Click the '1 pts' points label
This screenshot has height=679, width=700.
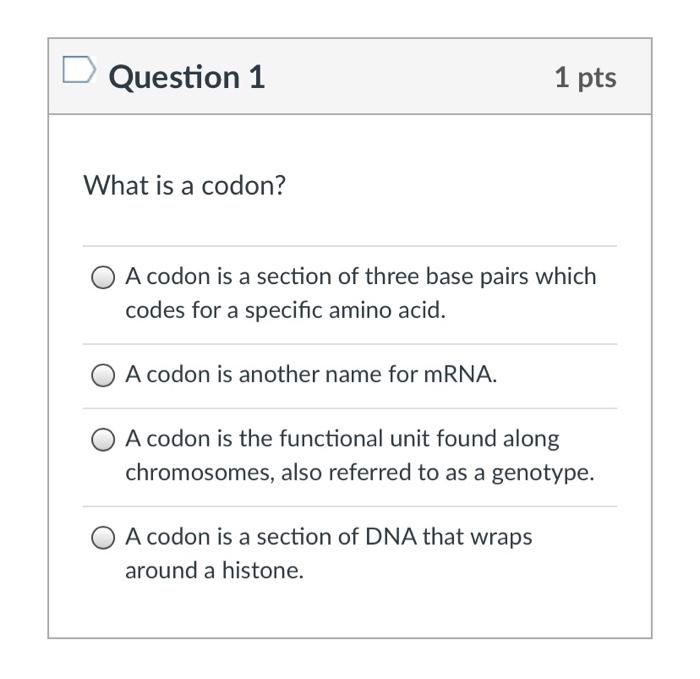tap(585, 78)
